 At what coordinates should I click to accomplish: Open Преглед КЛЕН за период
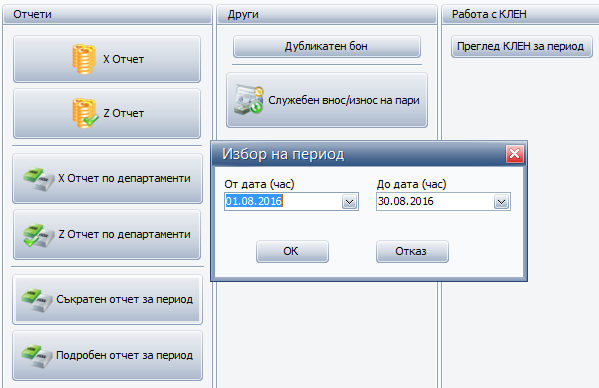(x=521, y=47)
